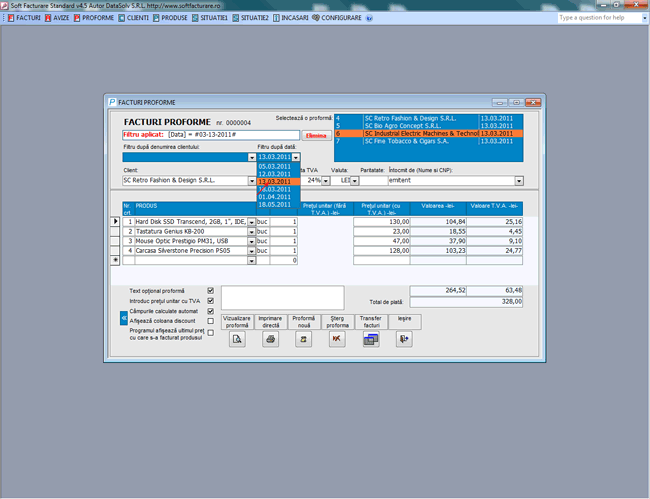Click the Iesire exit door icon
This screenshot has width=650, height=499.
point(404,339)
